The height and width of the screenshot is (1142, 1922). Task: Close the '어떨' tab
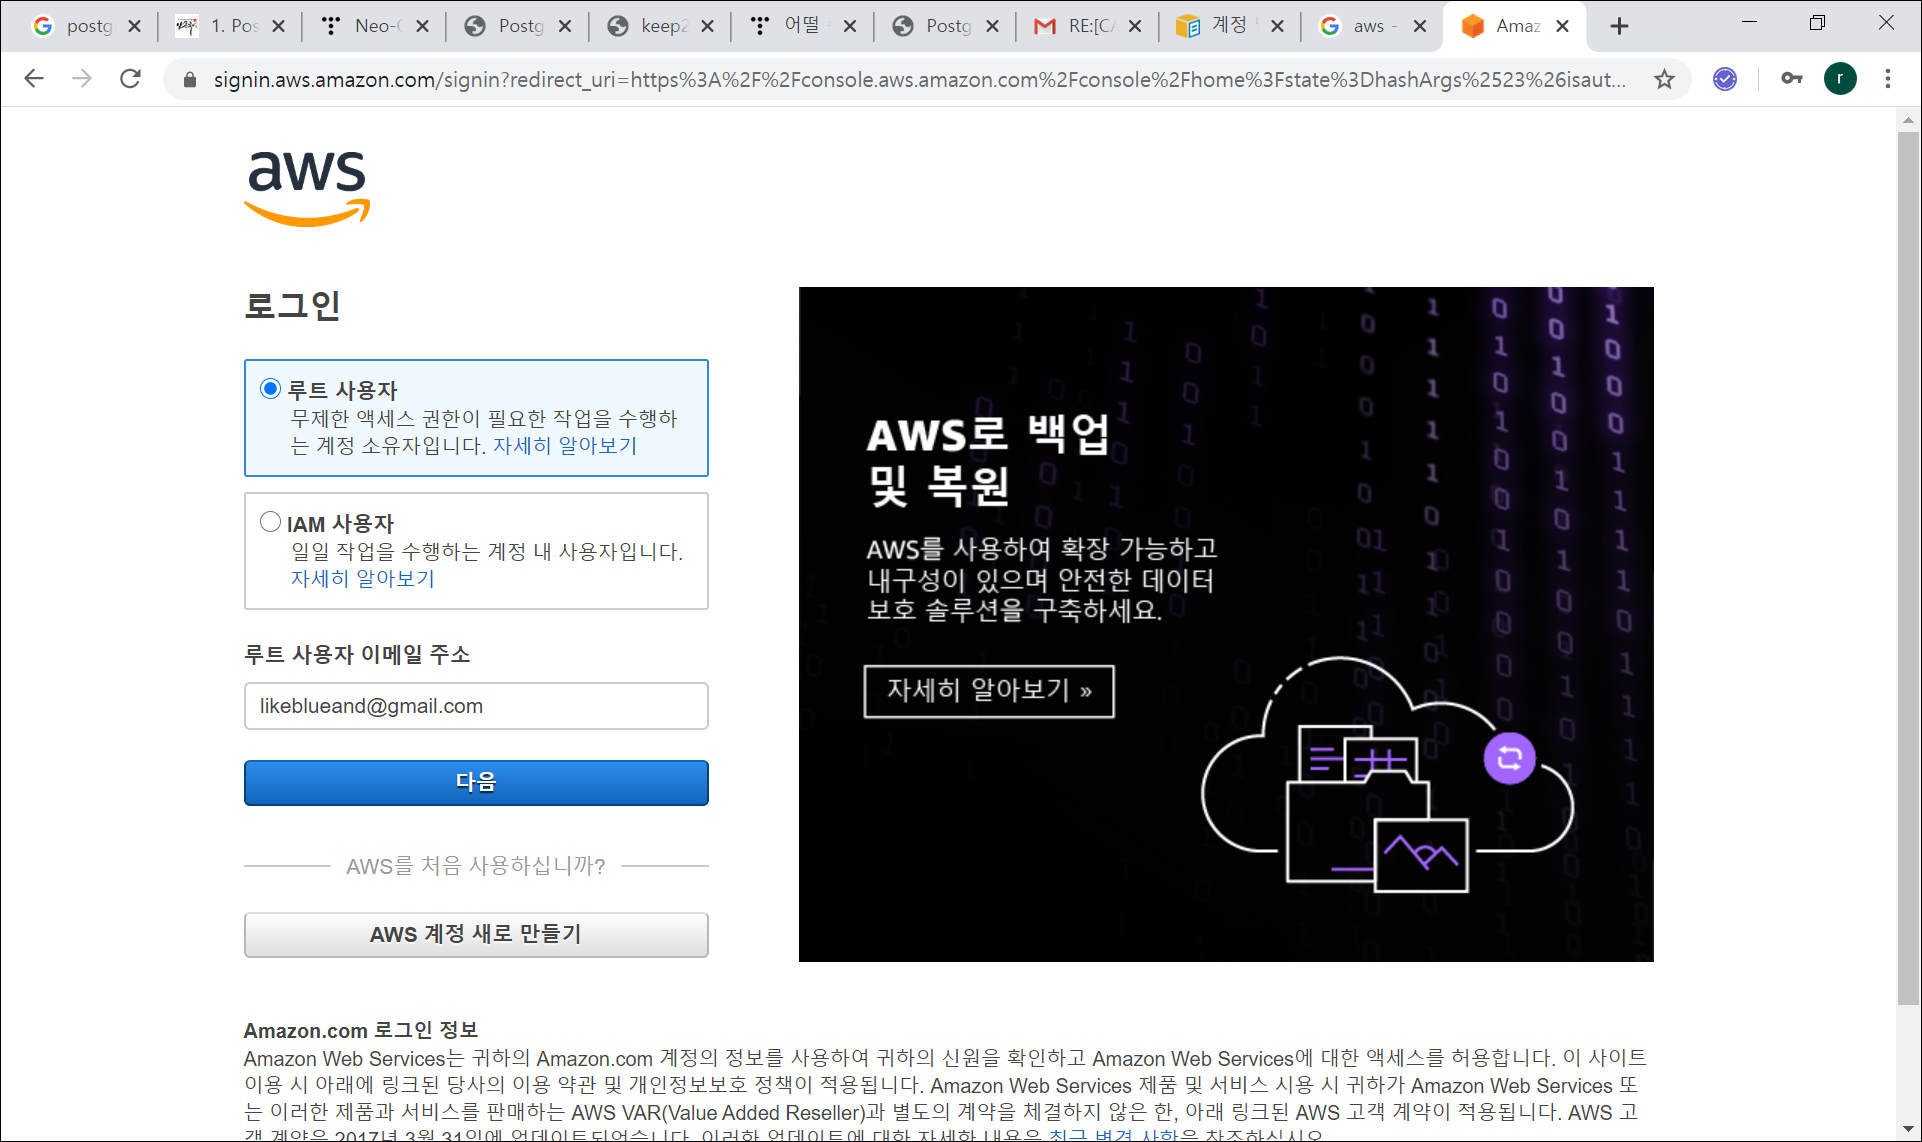point(850,27)
